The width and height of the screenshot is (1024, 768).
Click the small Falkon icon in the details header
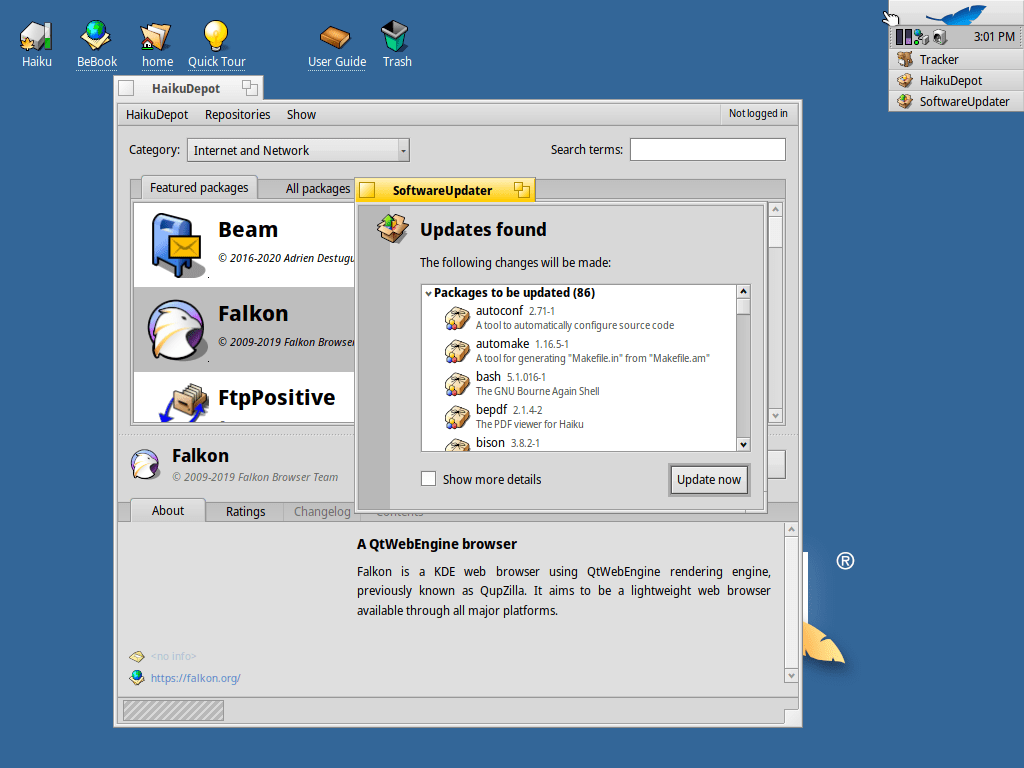[145, 464]
